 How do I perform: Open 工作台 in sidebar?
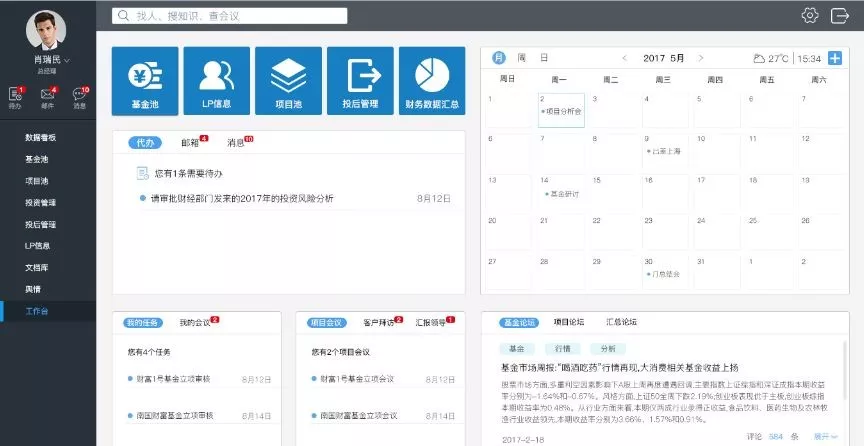click(x=48, y=311)
